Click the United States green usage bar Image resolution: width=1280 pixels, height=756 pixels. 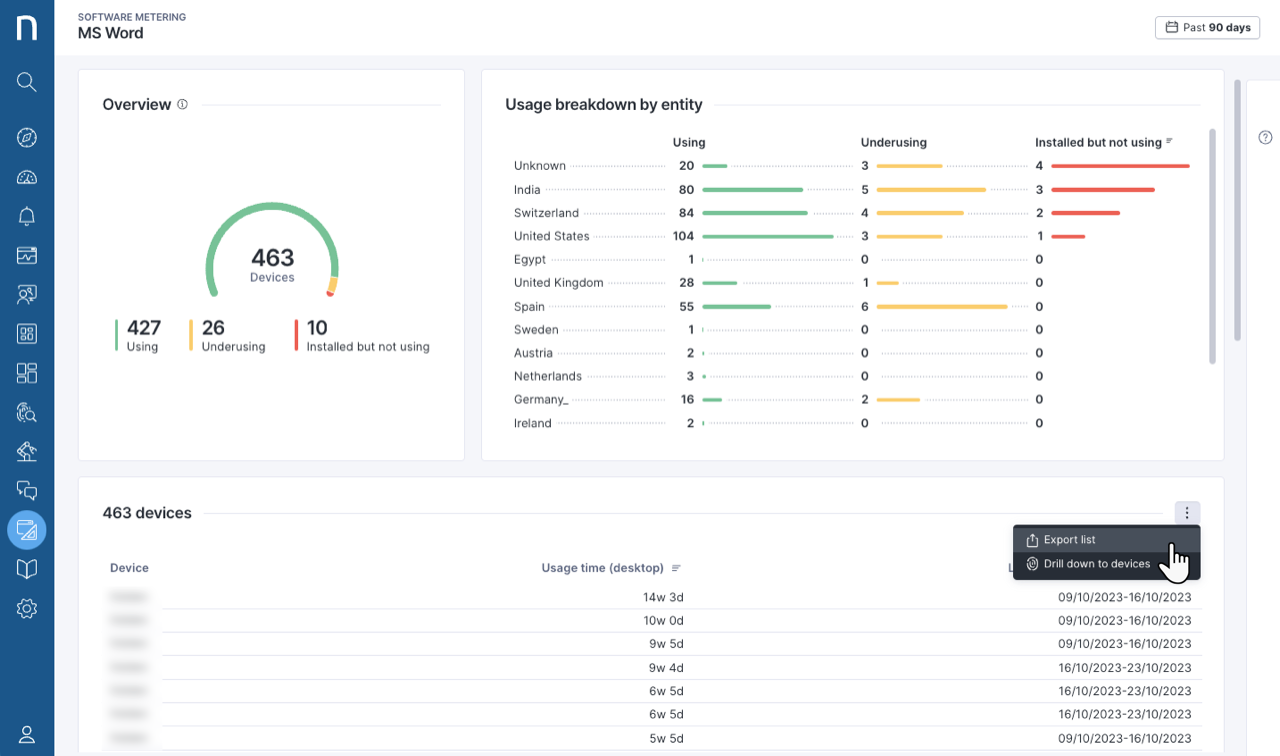[x=767, y=237]
